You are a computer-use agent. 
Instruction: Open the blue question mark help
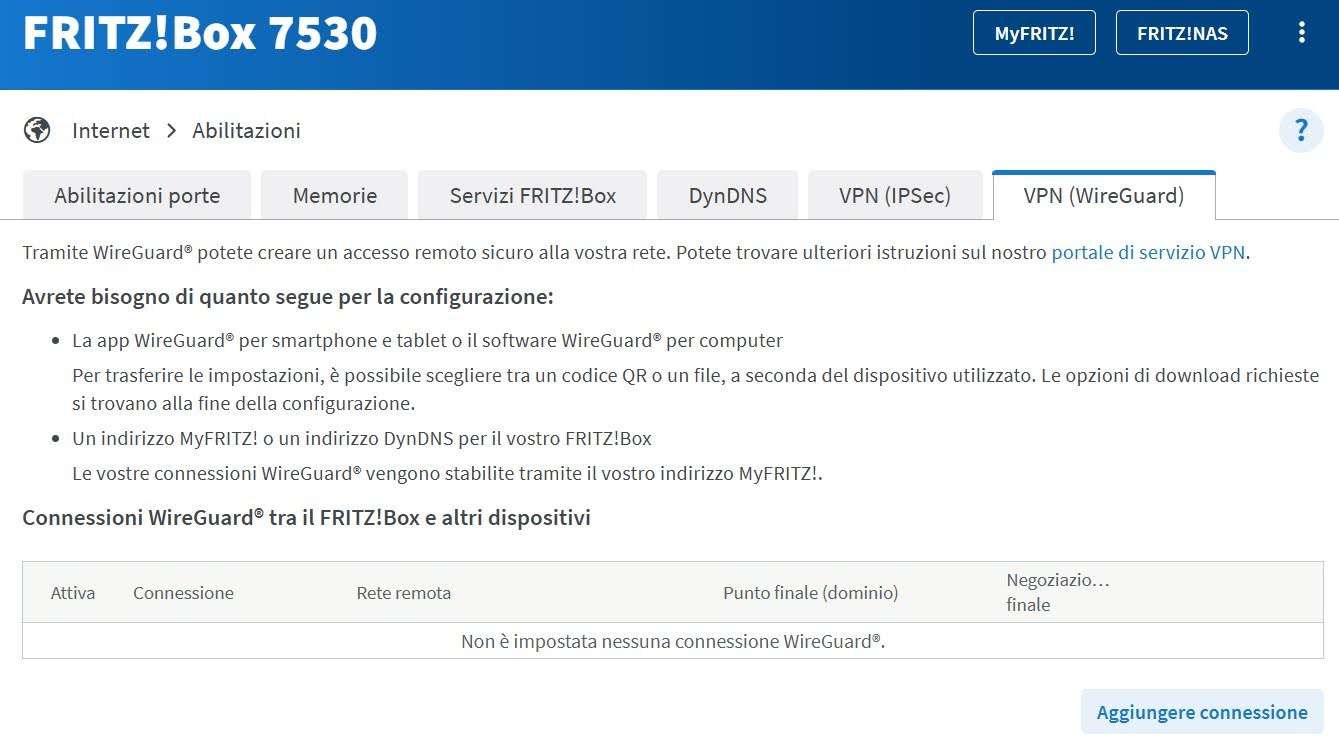coord(1301,131)
